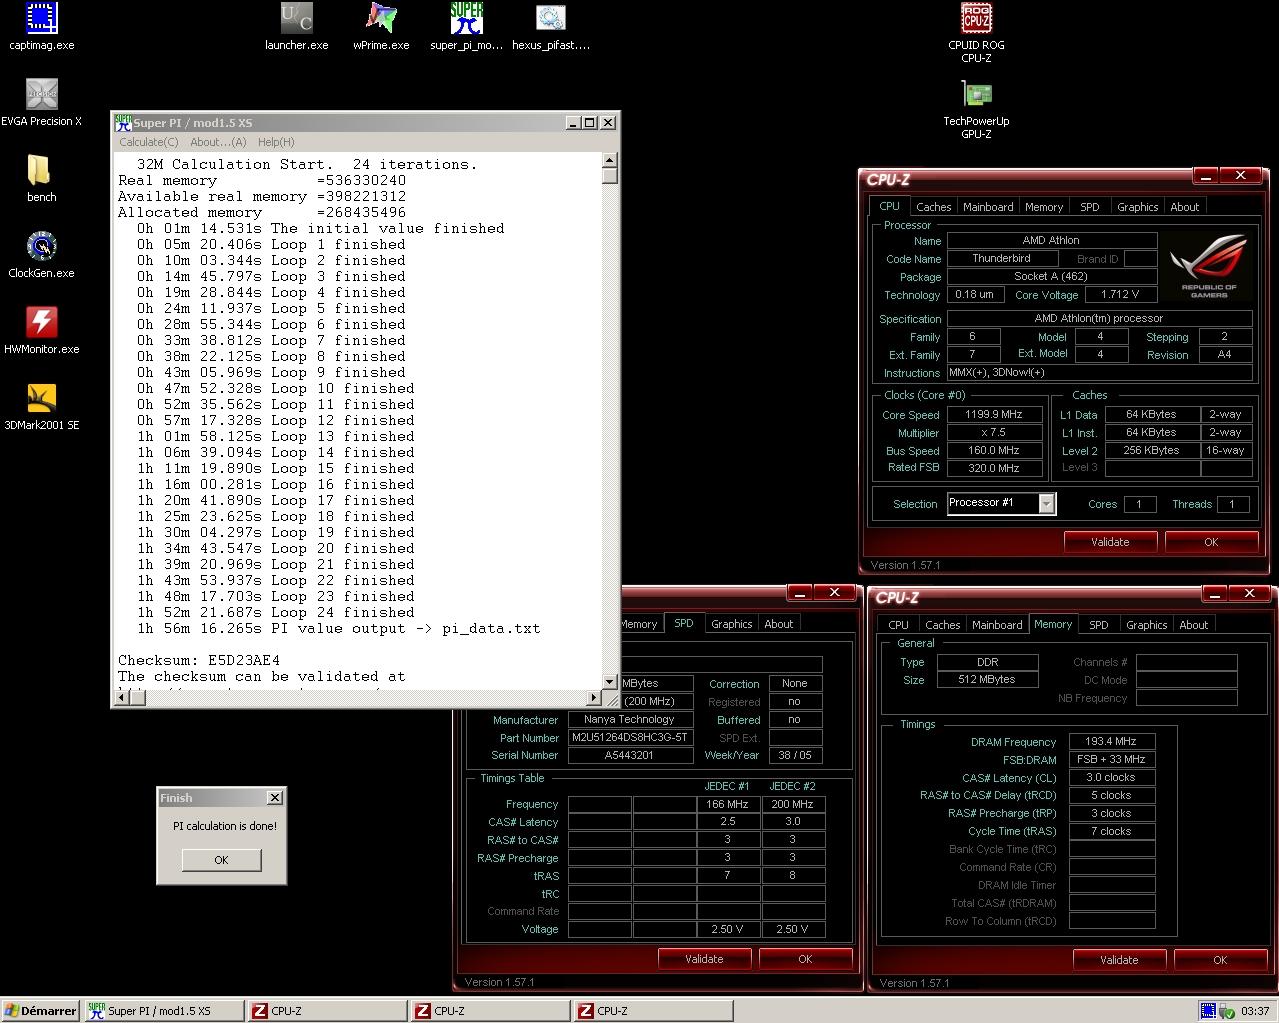Open About tab in top CPU-Z window
This screenshot has width=1279, height=1023.
(1185, 207)
